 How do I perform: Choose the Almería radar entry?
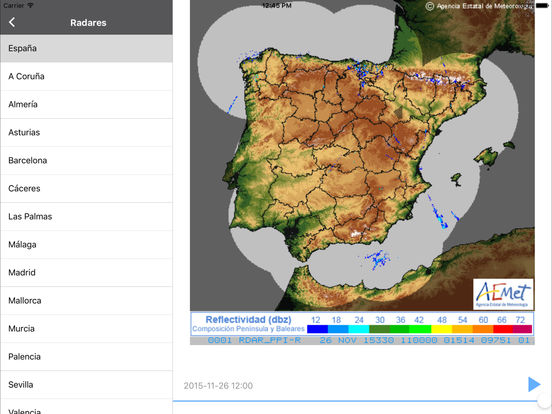click(x=86, y=105)
